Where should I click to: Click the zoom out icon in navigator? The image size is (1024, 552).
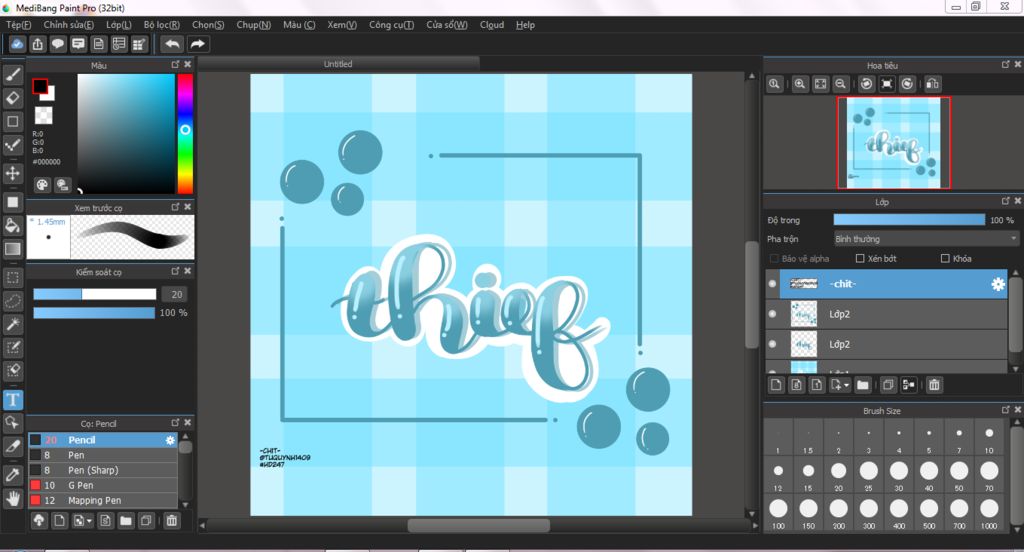840,84
